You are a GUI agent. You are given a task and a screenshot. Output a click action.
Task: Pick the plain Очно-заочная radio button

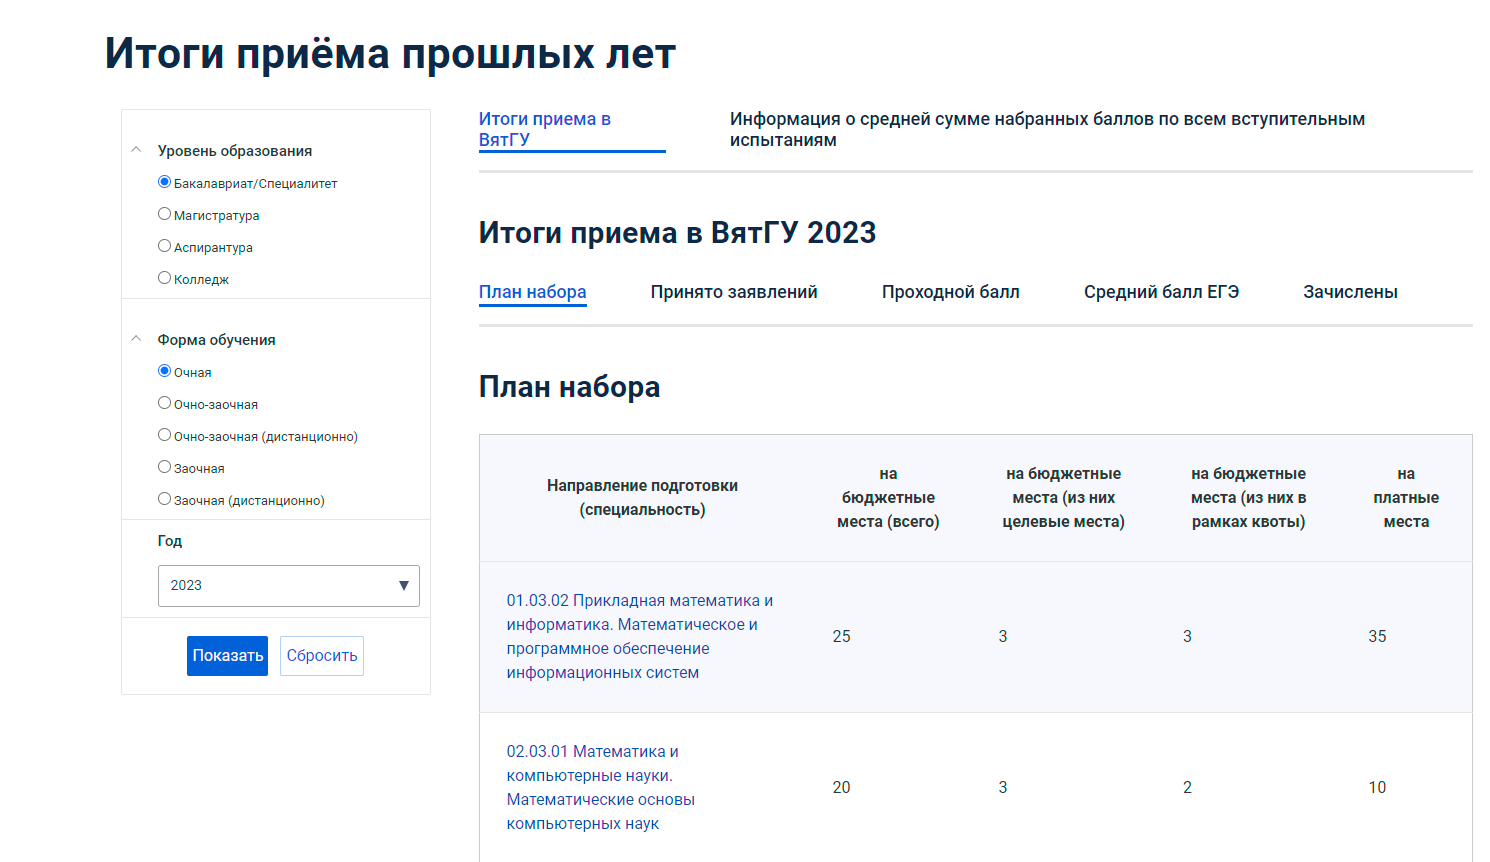[165, 403]
